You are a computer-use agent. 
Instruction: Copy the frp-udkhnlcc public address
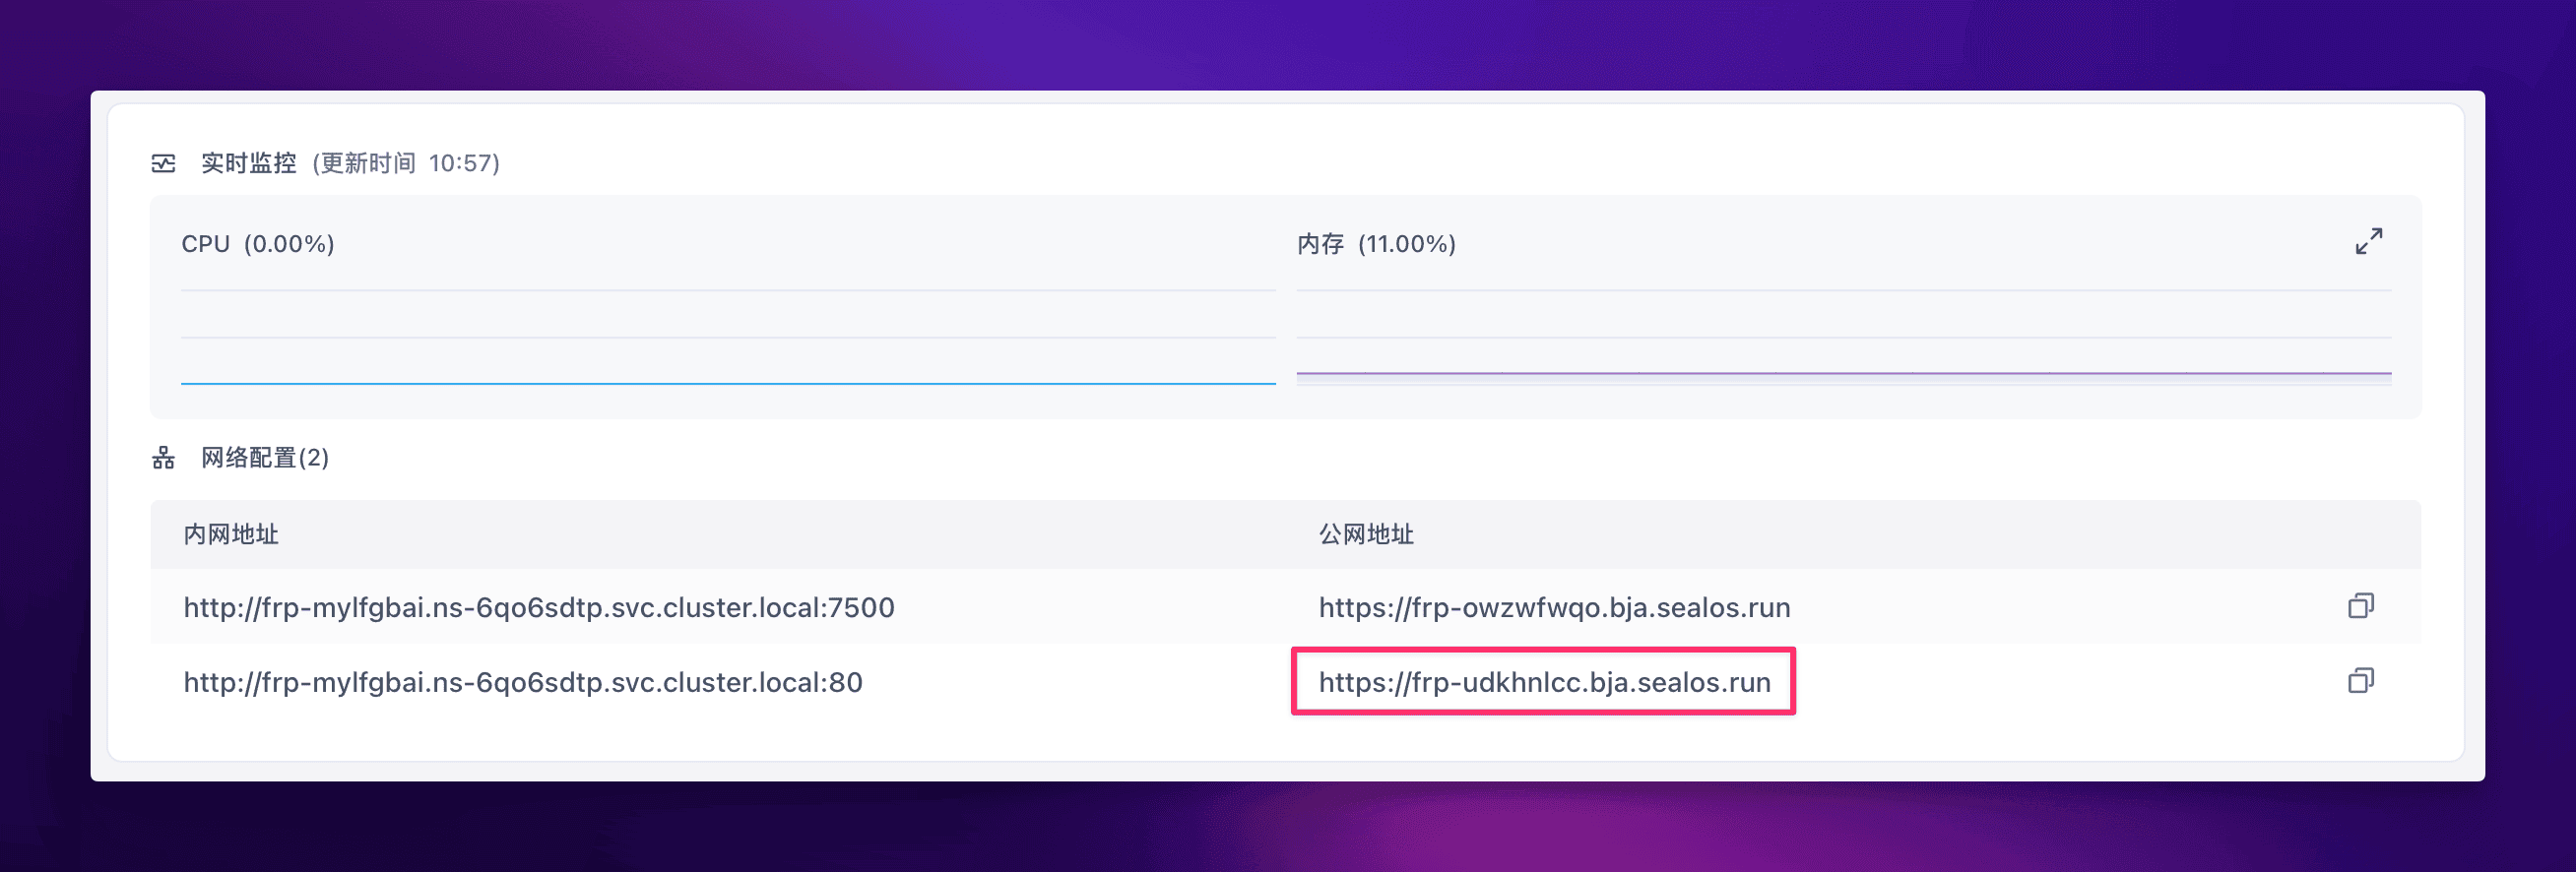(2360, 681)
